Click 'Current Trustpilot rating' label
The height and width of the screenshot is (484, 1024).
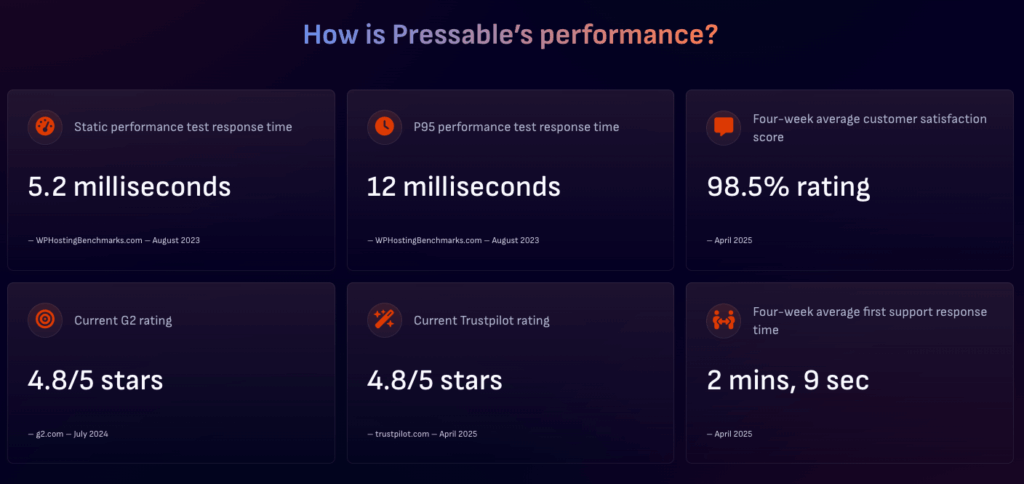point(481,321)
